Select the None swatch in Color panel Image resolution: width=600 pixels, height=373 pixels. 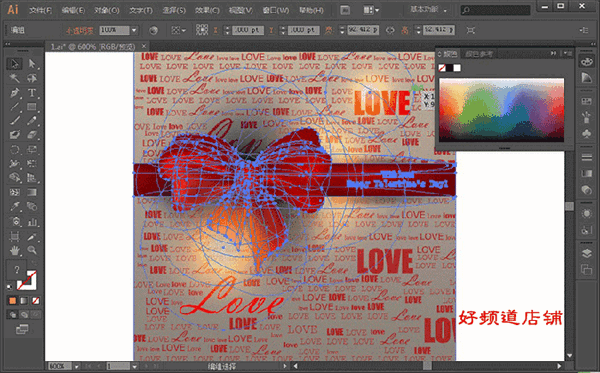(442, 68)
